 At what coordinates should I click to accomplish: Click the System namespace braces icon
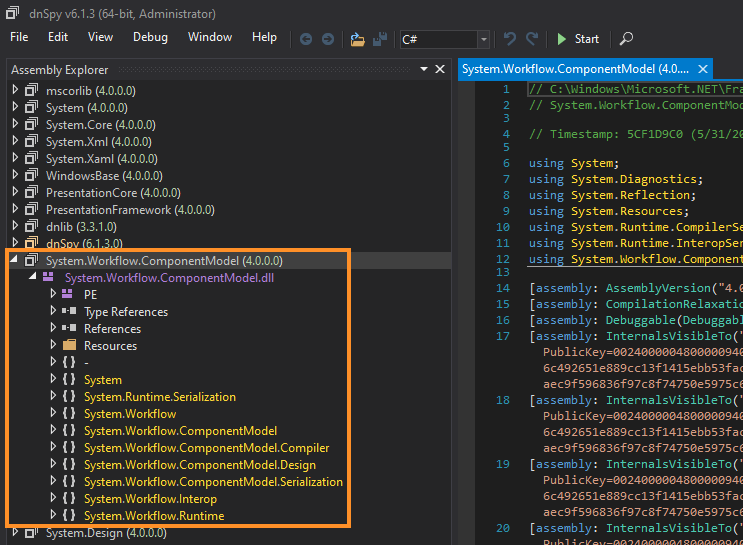click(69, 379)
